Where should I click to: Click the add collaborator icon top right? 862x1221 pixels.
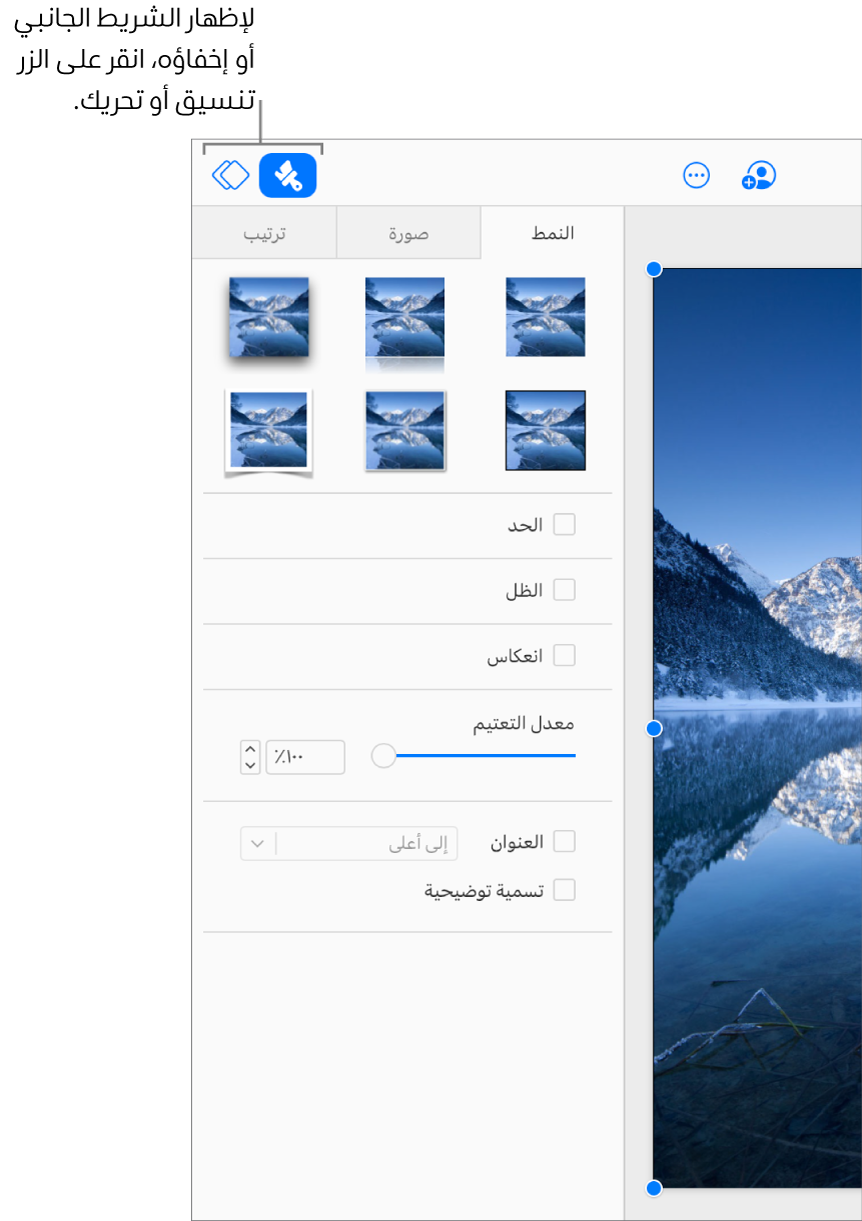tap(758, 175)
